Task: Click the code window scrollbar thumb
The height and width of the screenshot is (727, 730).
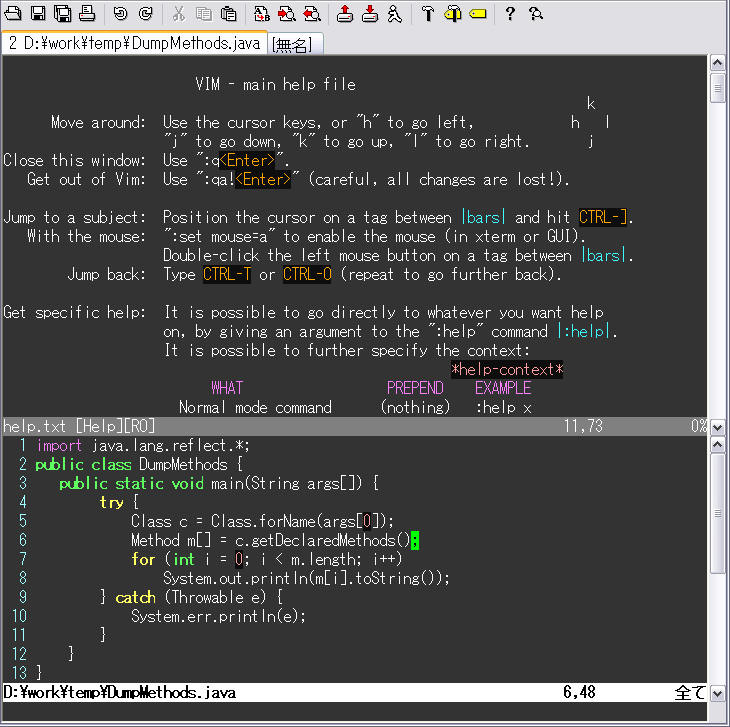Action: [x=717, y=514]
